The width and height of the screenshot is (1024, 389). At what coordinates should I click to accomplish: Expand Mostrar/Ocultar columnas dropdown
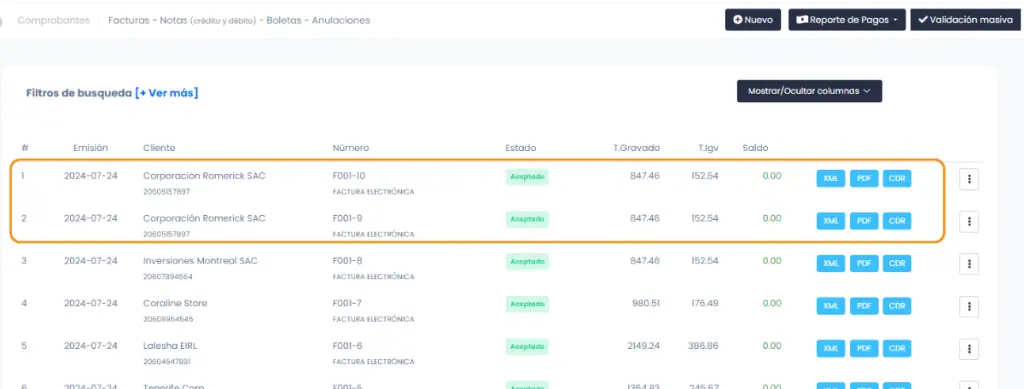[x=809, y=91]
